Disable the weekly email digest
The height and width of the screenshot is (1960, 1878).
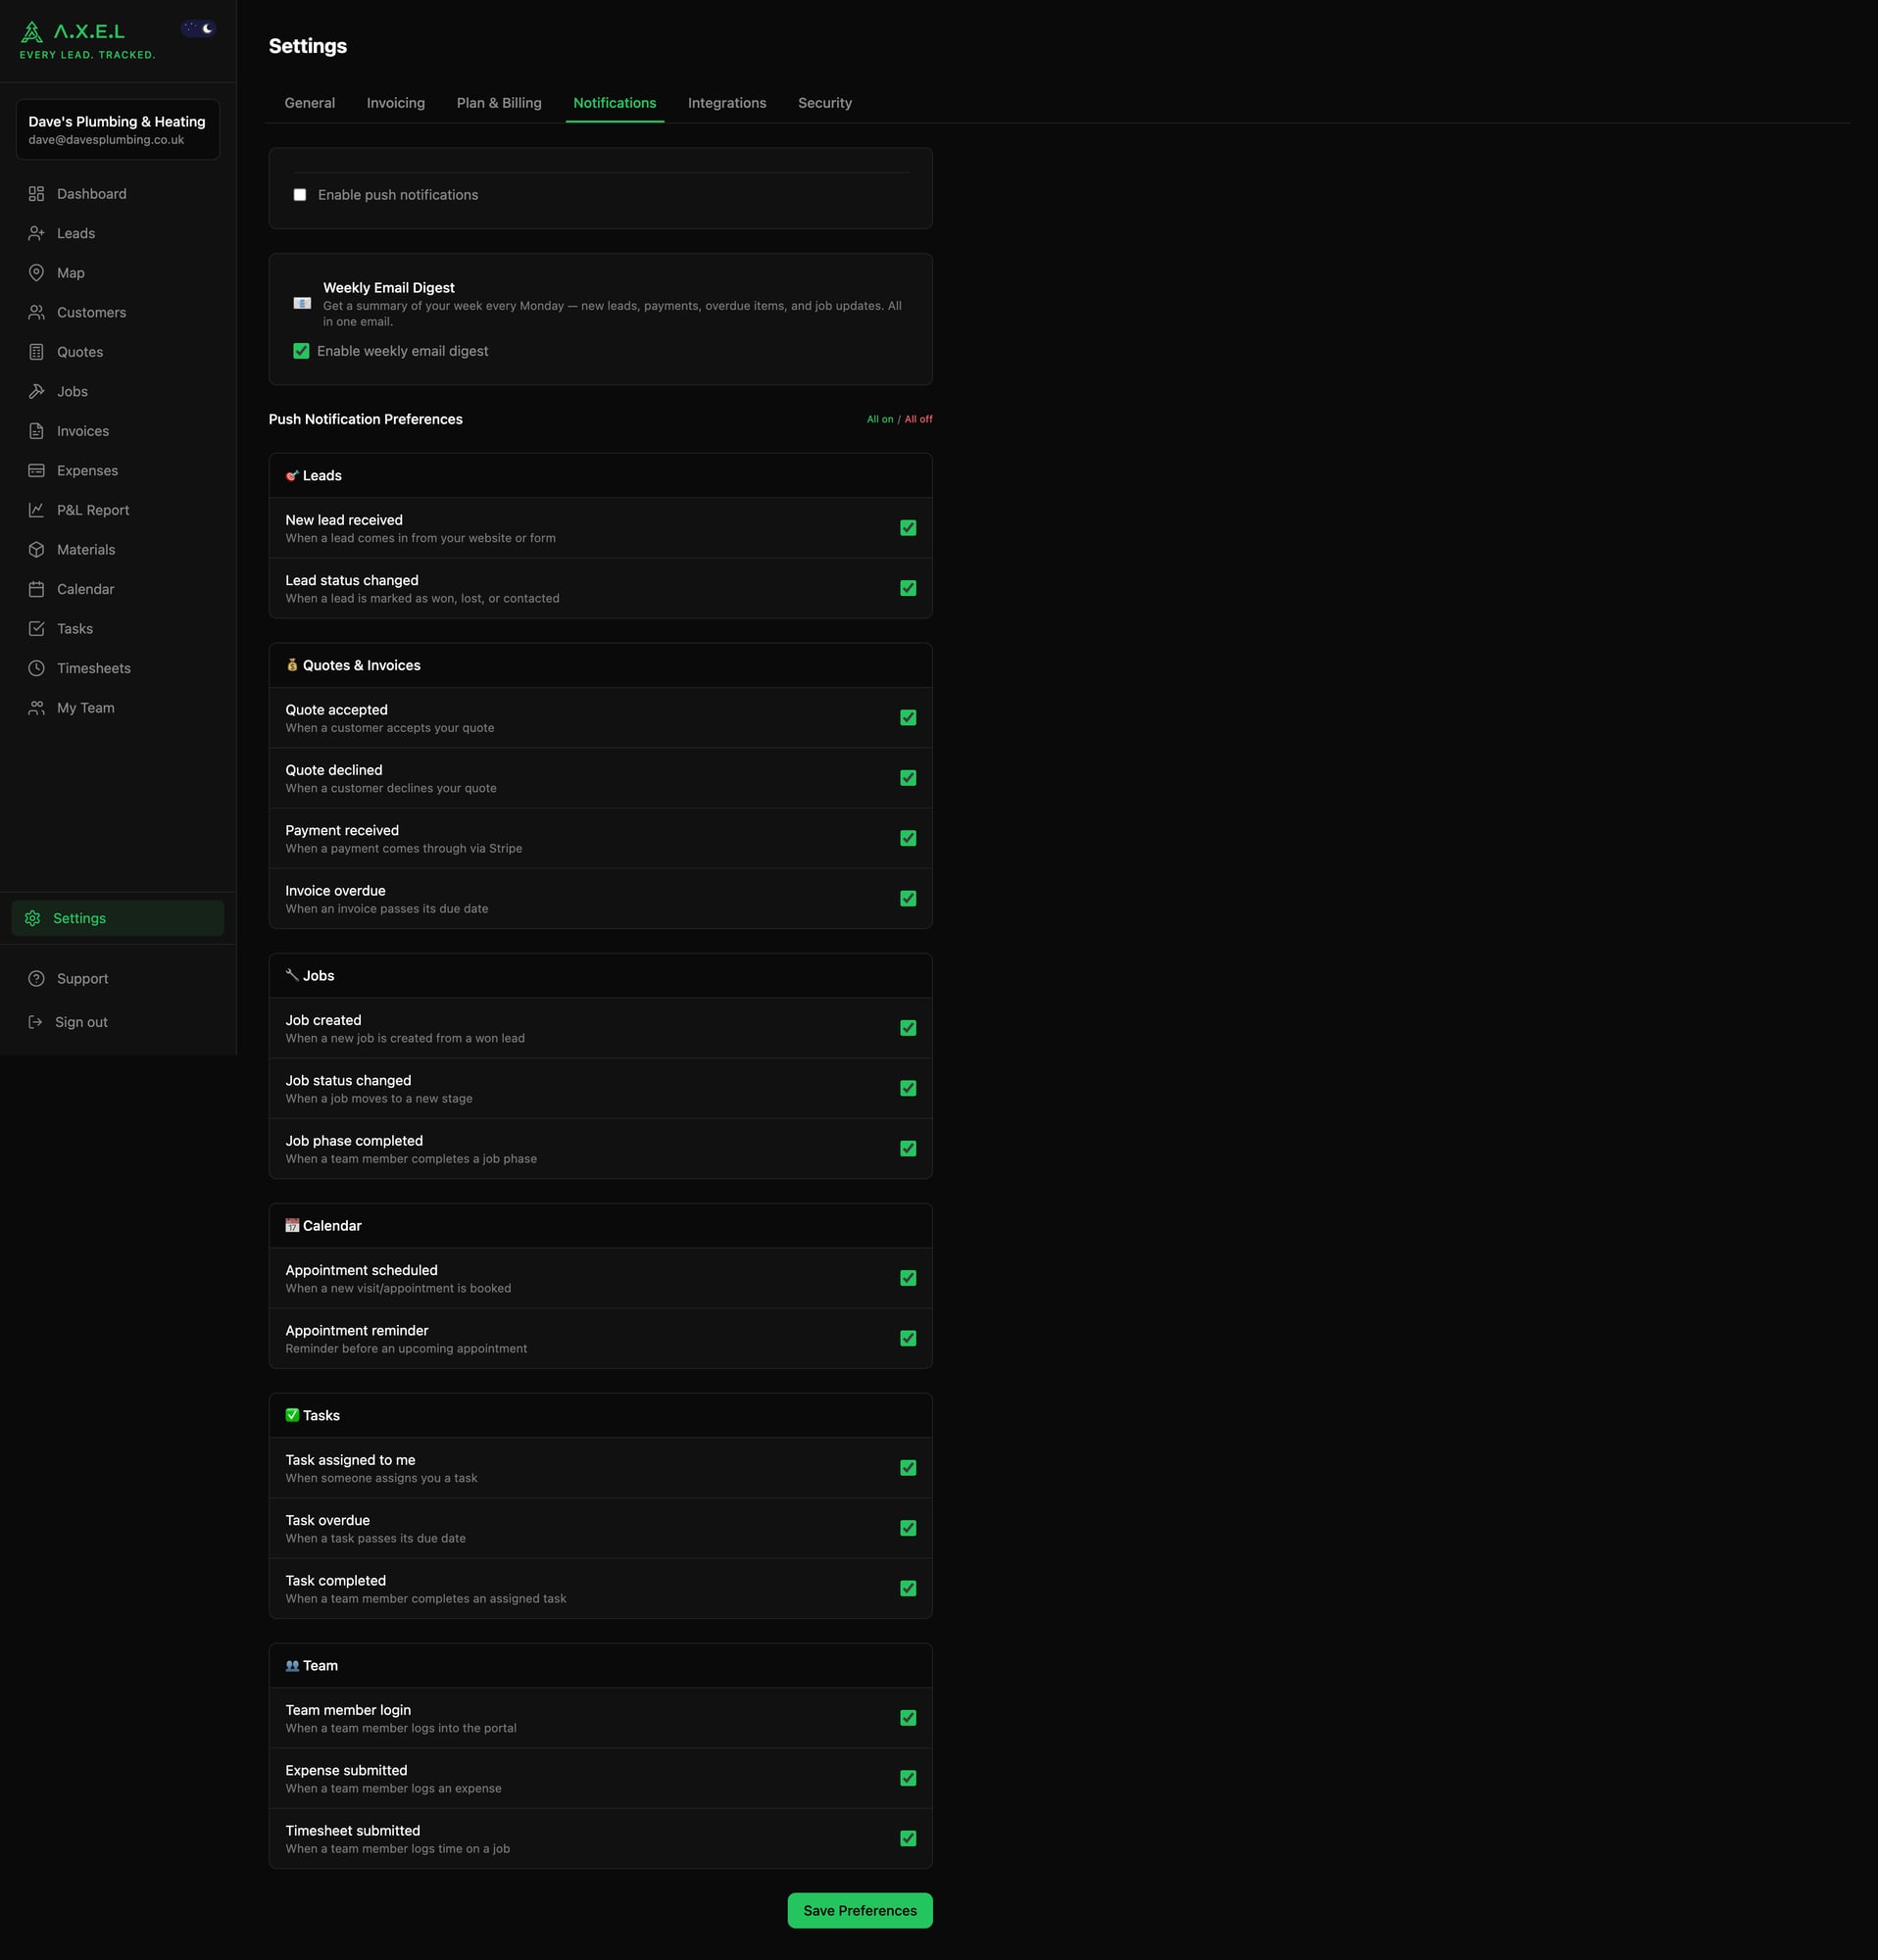[301, 351]
